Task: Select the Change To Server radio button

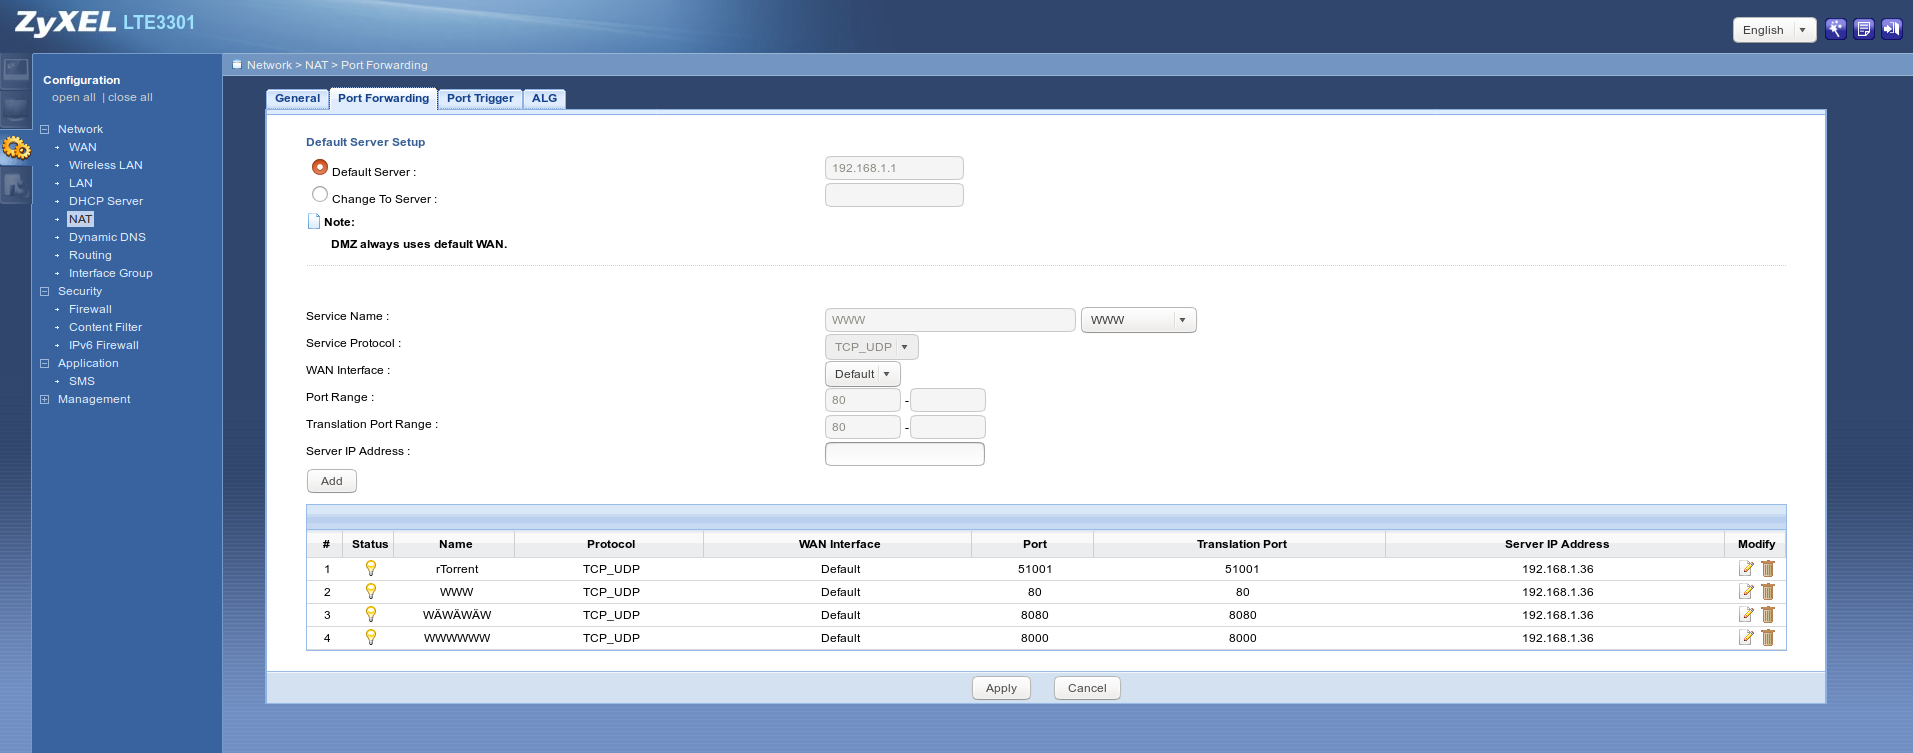Action: (320, 194)
